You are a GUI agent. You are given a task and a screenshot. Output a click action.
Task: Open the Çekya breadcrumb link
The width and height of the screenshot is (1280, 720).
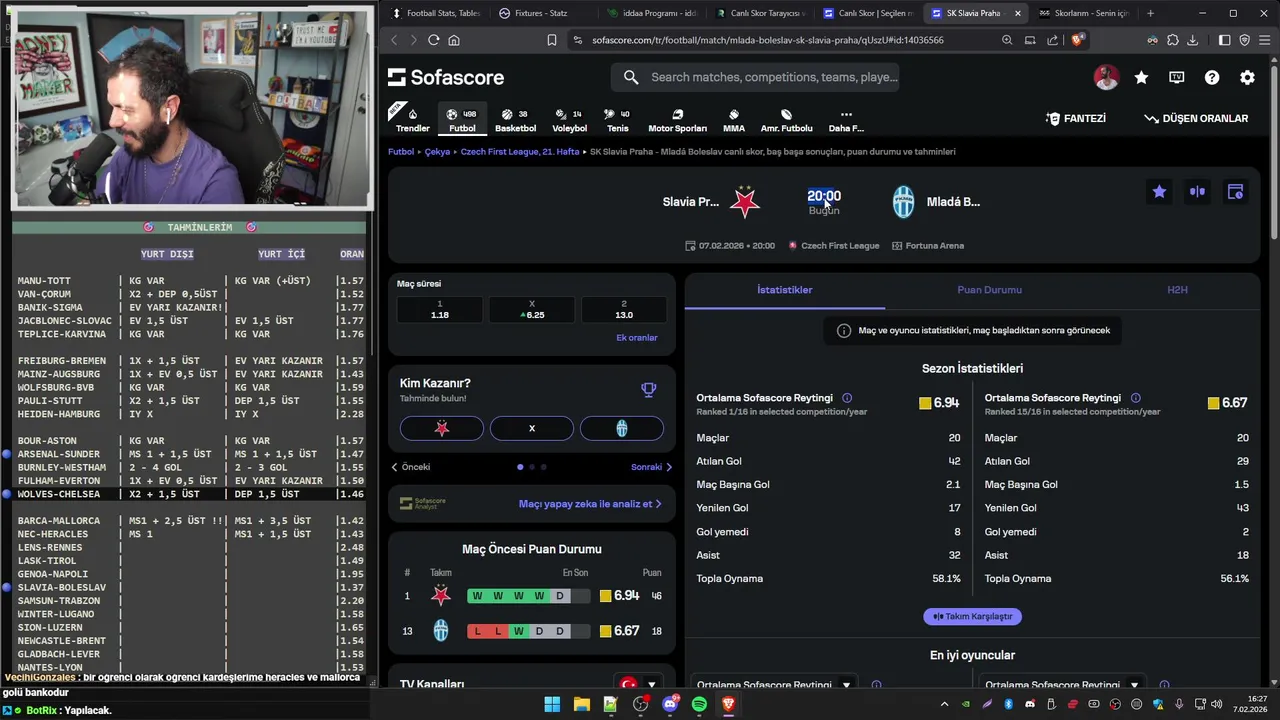tap(437, 152)
